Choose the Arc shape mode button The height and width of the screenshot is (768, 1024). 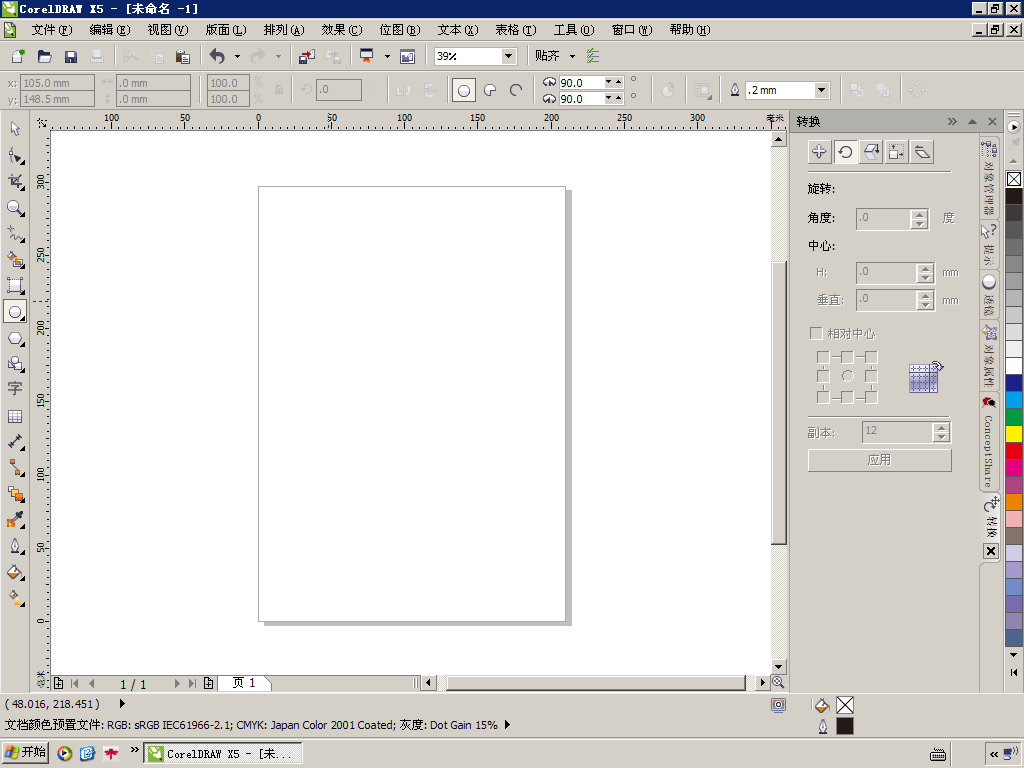[516, 91]
